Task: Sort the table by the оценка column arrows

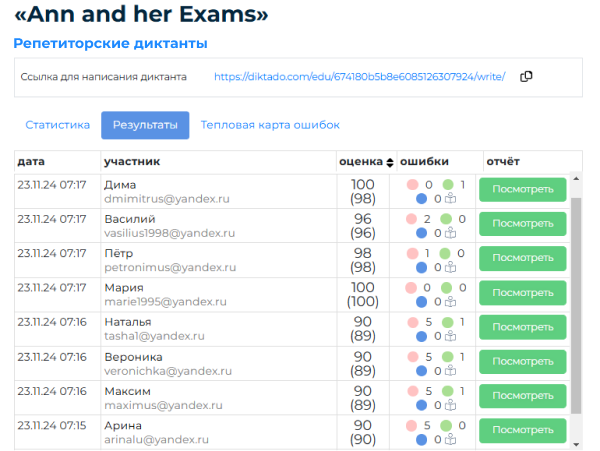Action: [x=390, y=162]
